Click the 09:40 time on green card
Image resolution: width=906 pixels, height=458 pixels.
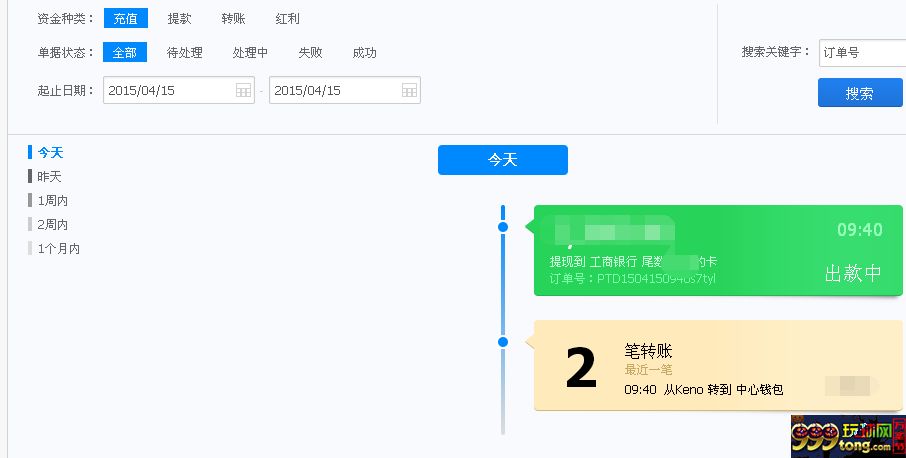pyautogui.click(x=860, y=230)
